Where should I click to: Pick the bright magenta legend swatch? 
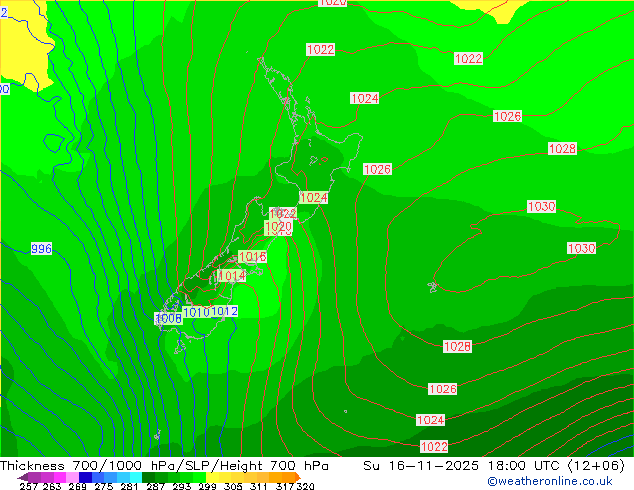click(60, 477)
